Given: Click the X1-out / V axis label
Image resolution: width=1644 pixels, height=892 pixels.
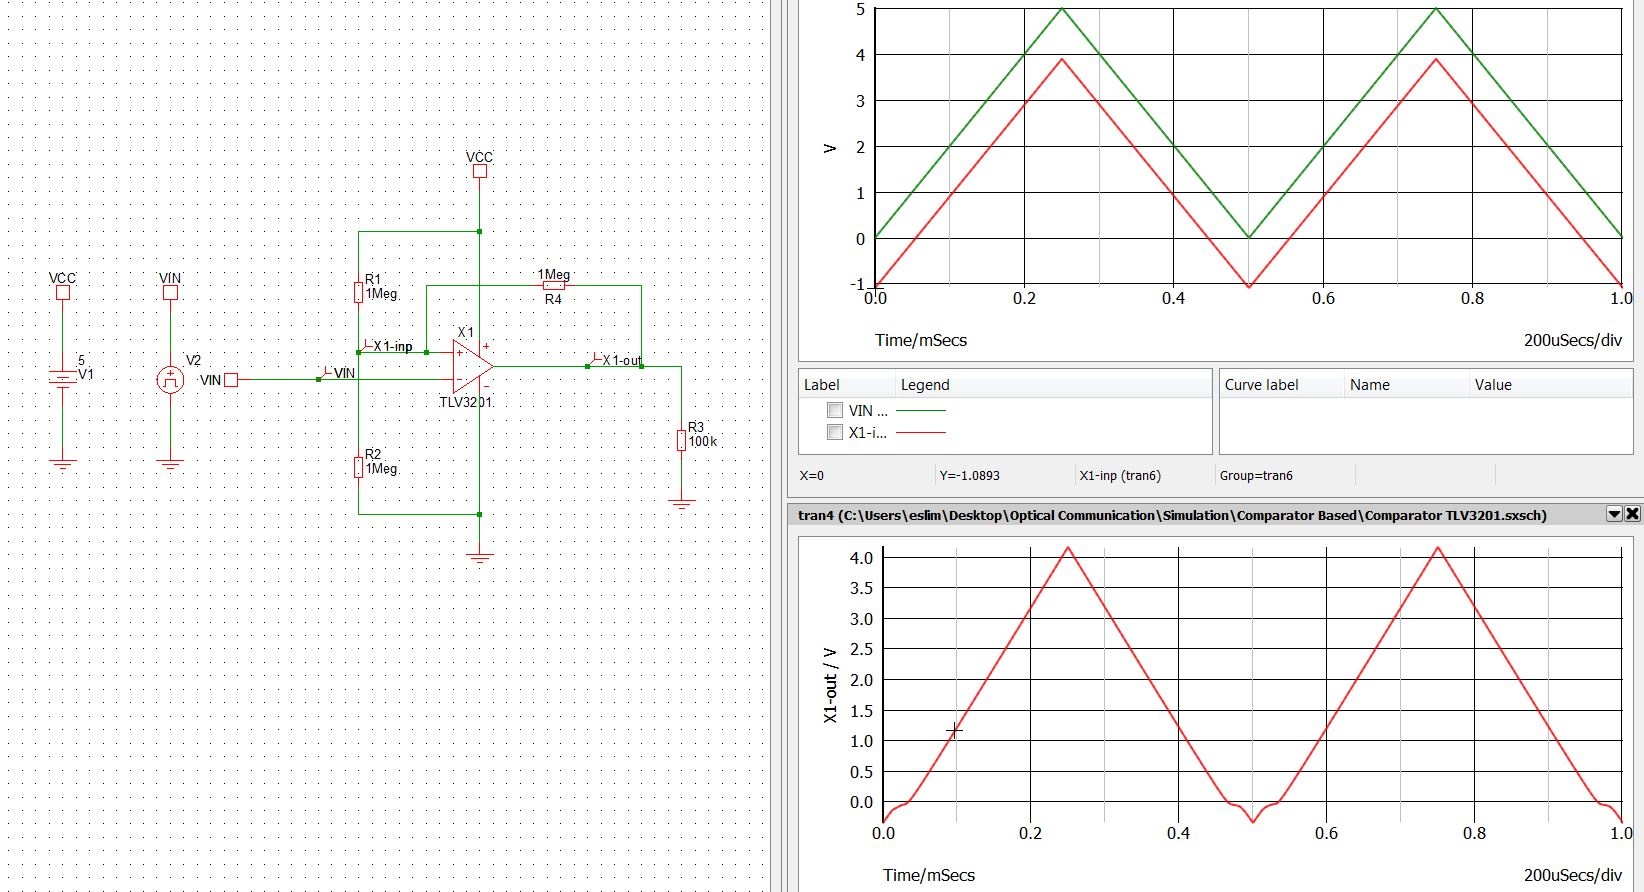Looking at the screenshot, I should click(x=830, y=685).
